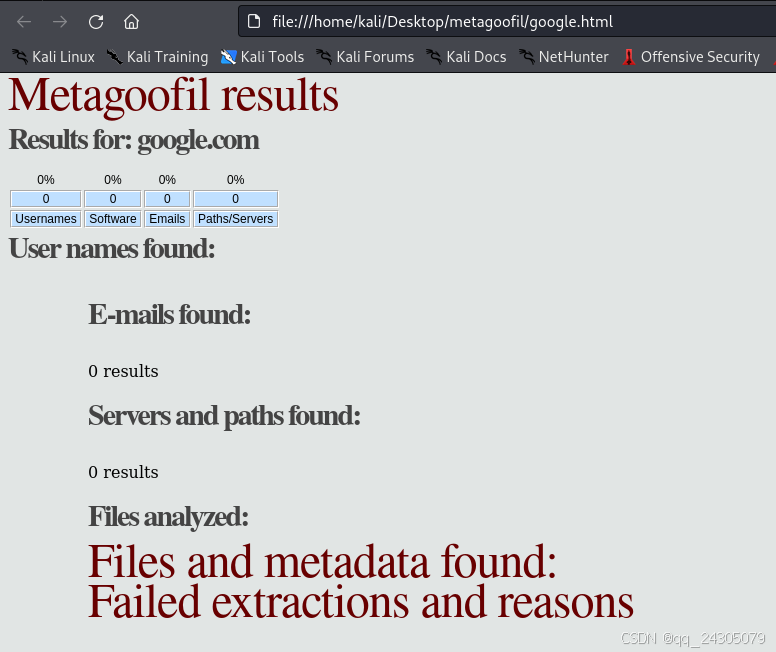Open the Kali Docs bookmark
The image size is (776, 652).
coord(466,57)
